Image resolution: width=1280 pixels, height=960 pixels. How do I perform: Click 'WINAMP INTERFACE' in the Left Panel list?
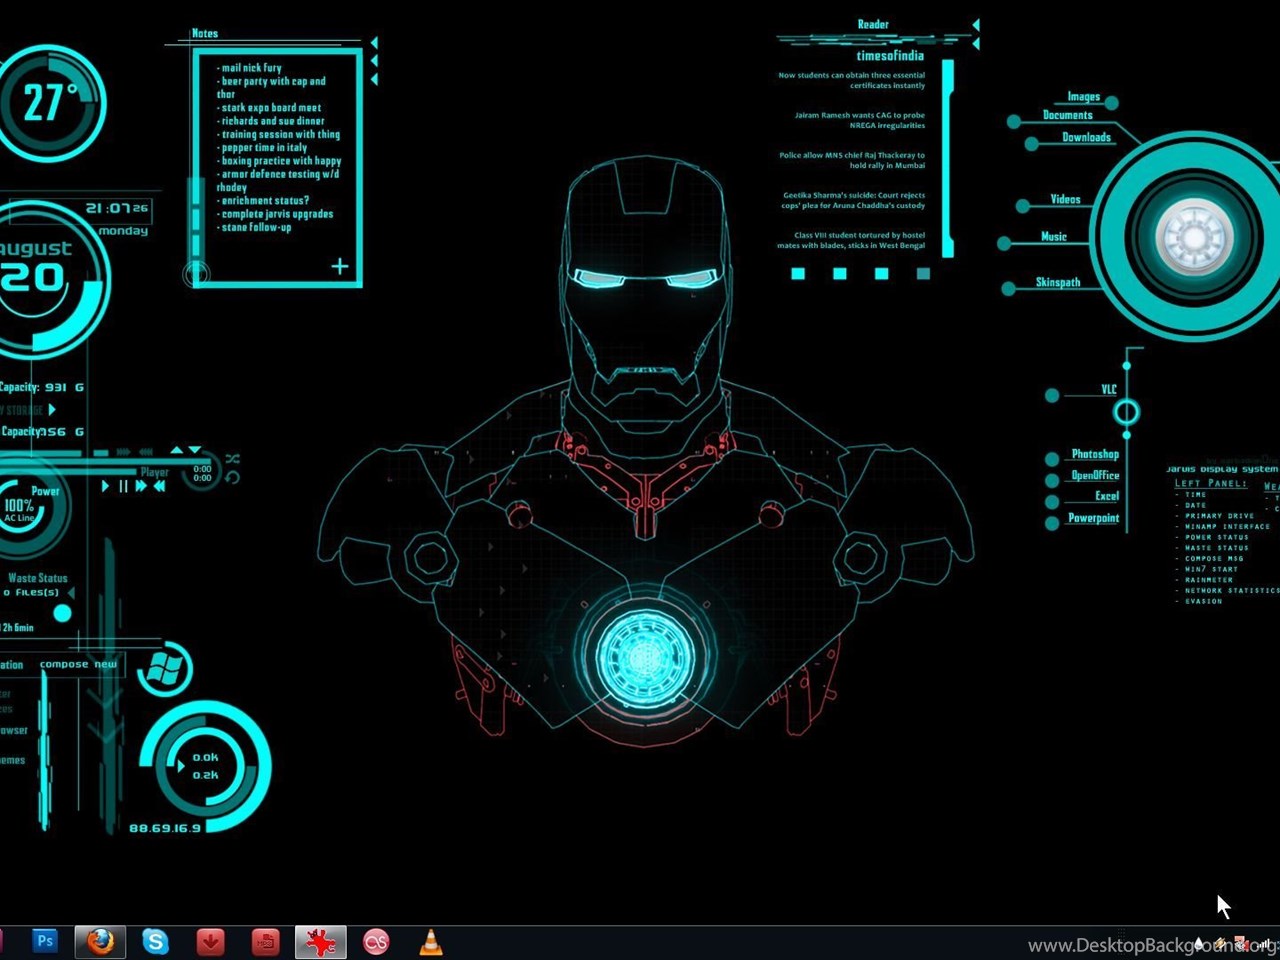click(1227, 527)
